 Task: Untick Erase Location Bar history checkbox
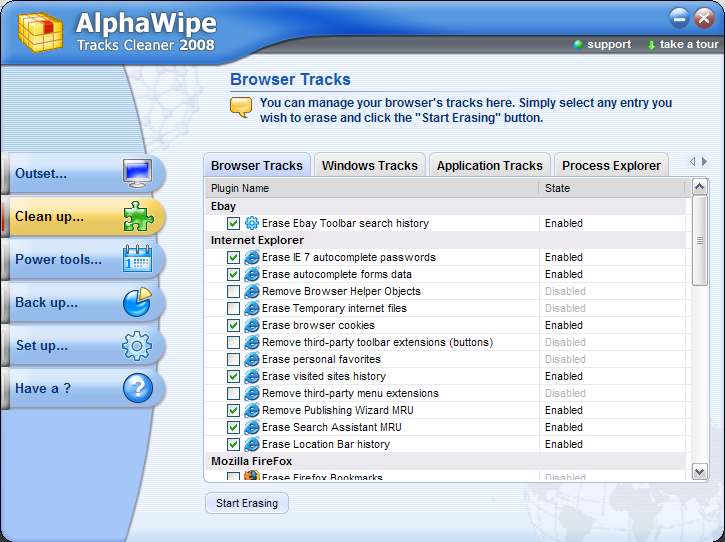[x=233, y=444]
